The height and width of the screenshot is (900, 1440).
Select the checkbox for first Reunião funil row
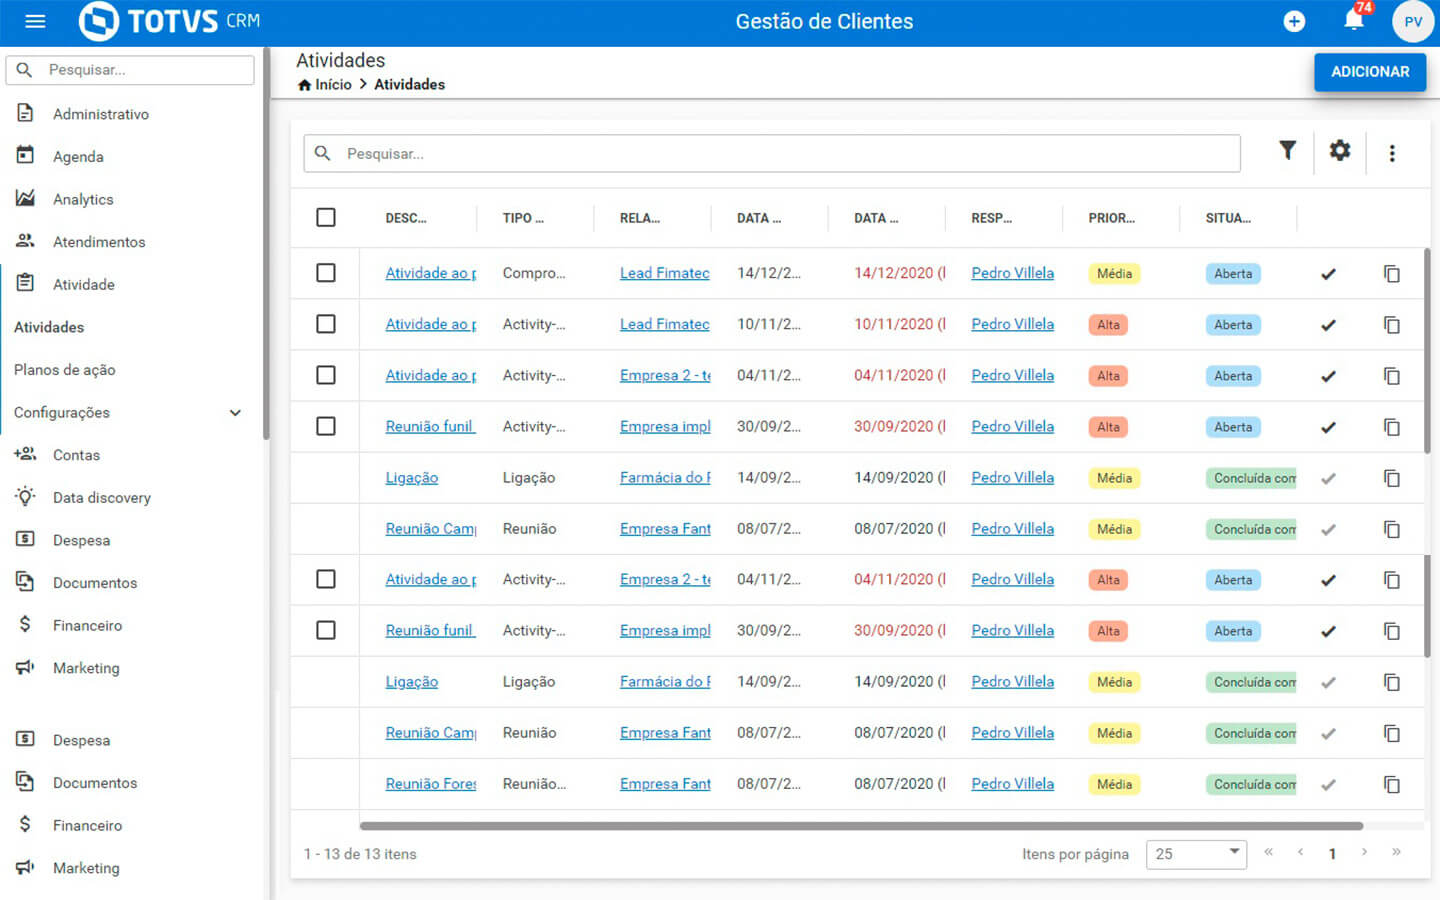(x=326, y=426)
